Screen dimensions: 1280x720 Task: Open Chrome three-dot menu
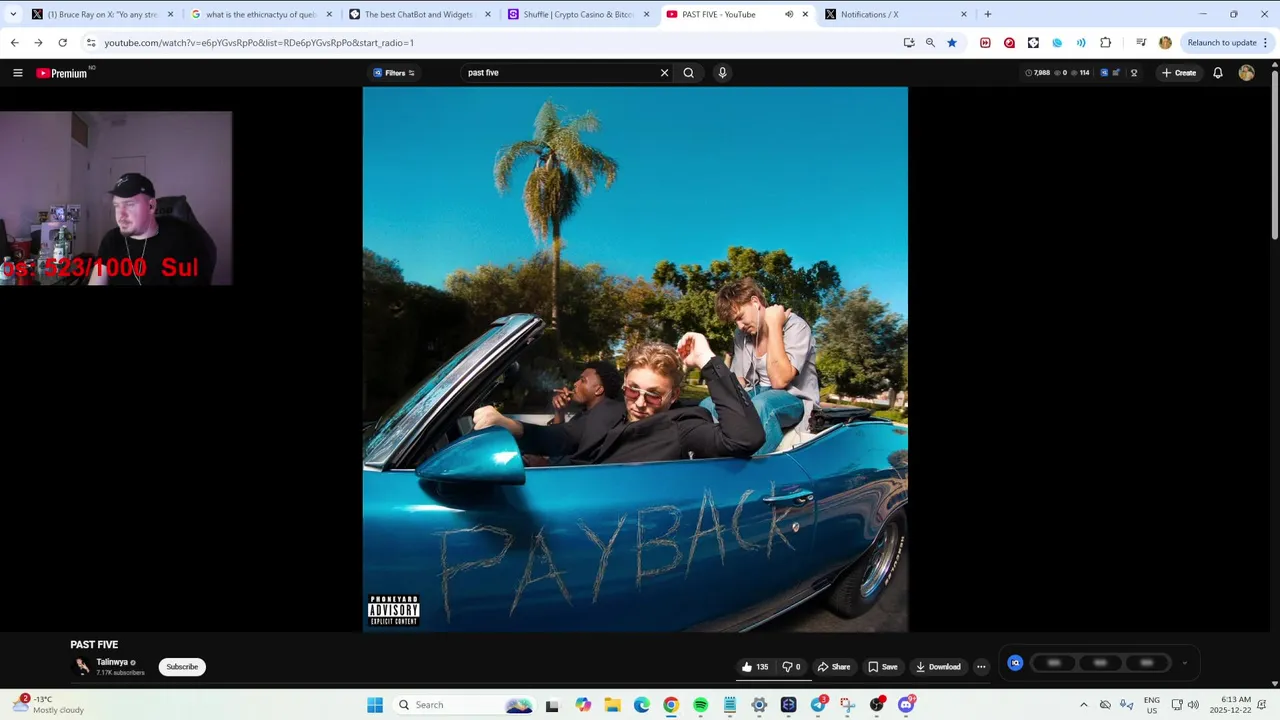(1265, 43)
